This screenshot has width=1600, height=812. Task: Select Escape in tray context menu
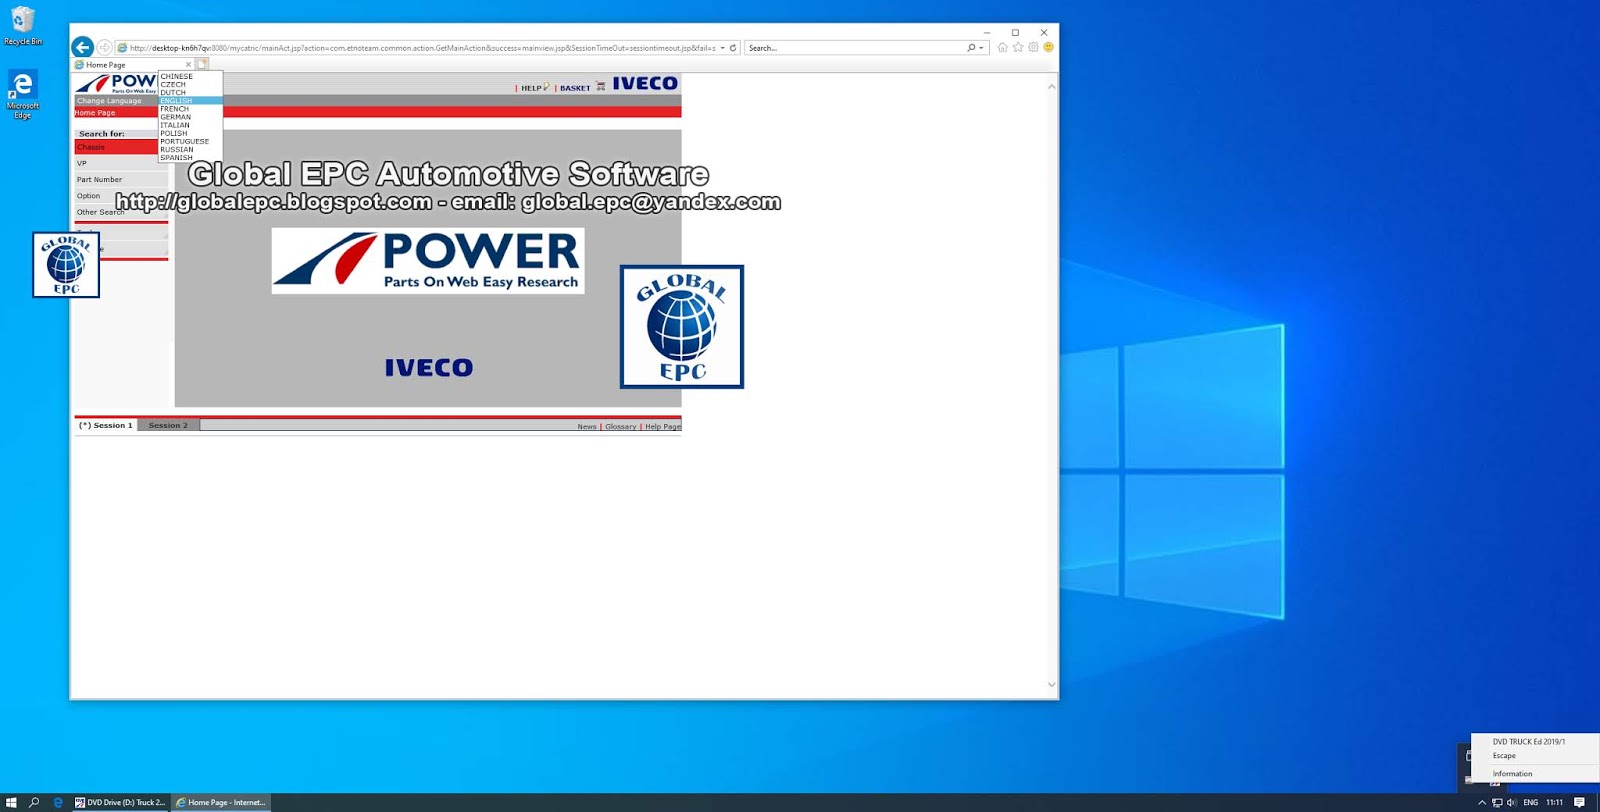click(1535, 756)
